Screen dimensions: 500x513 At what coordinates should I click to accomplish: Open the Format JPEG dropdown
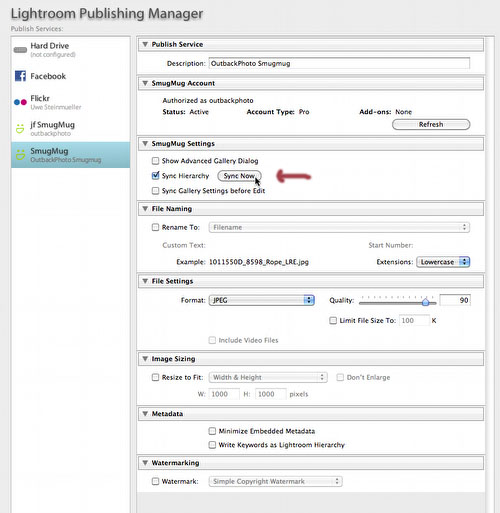tap(262, 300)
